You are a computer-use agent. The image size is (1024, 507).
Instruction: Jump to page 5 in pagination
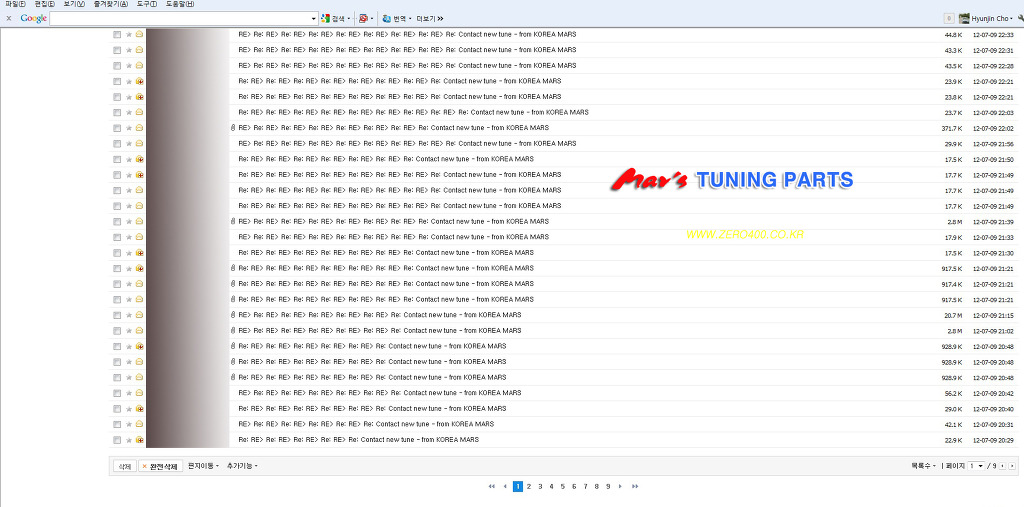coord(563,486)
